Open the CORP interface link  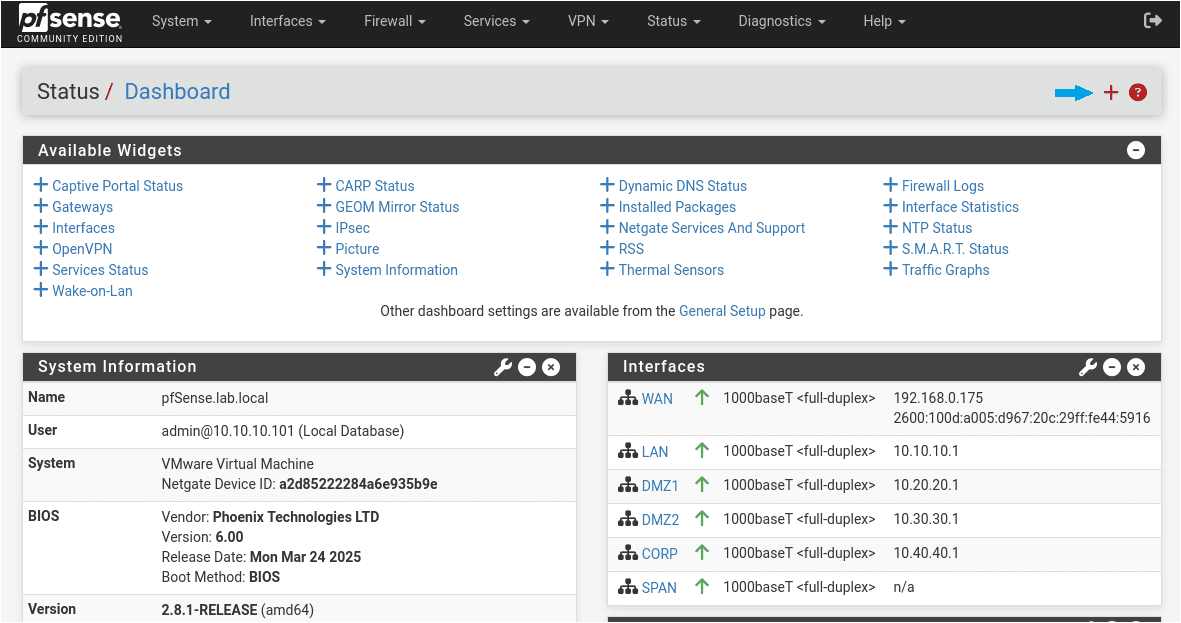(659, 554)
